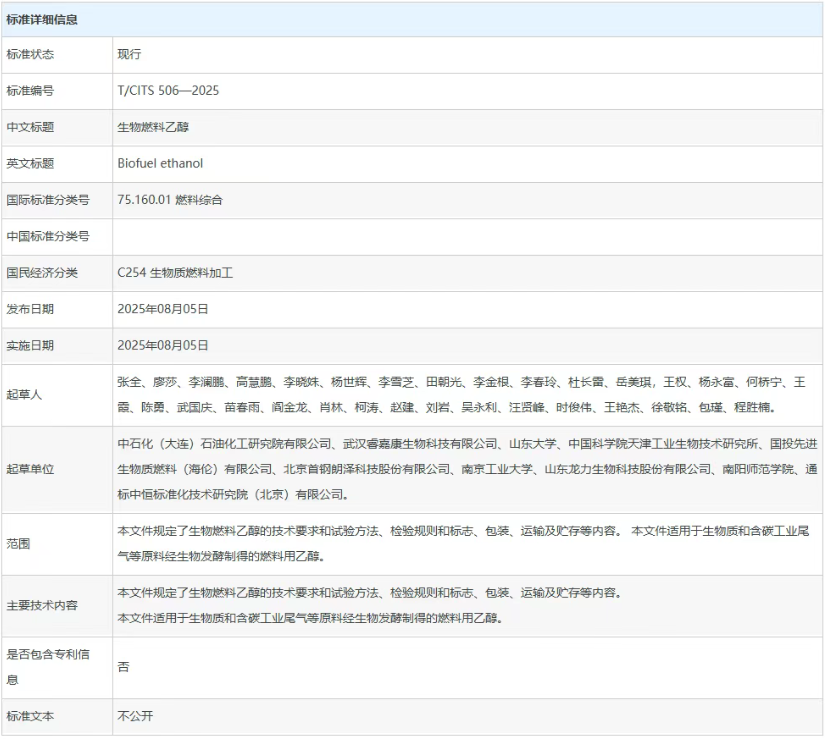
Task: Select the standard number T/CITS 506—2025
Action: [x=168, y=91]
